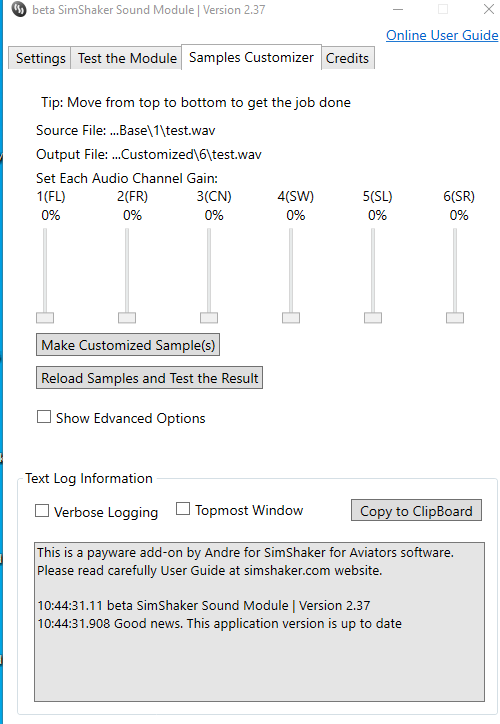500x724 pixels.
Task: Enable the Topmost Window checkbox
Action: point(183,509)
